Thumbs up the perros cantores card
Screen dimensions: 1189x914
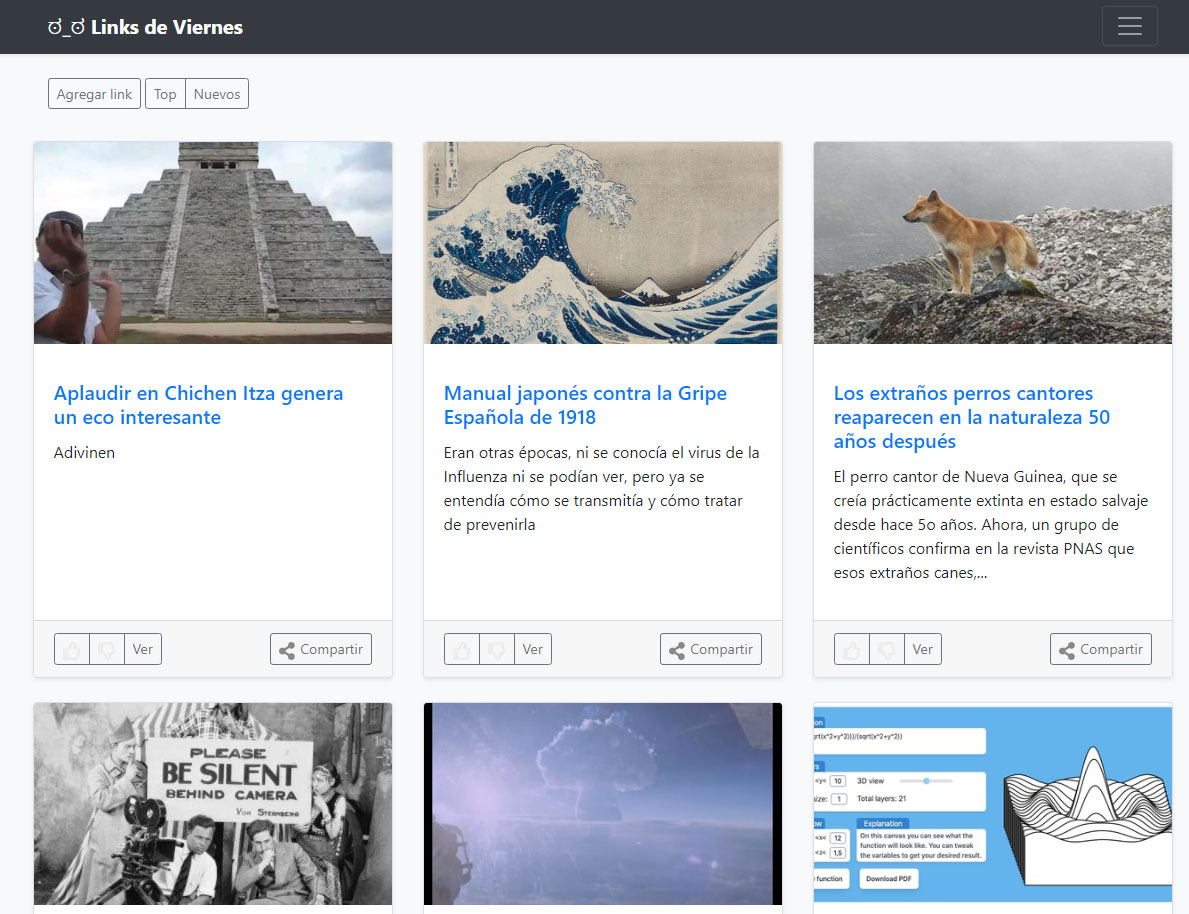pos(852,649)
